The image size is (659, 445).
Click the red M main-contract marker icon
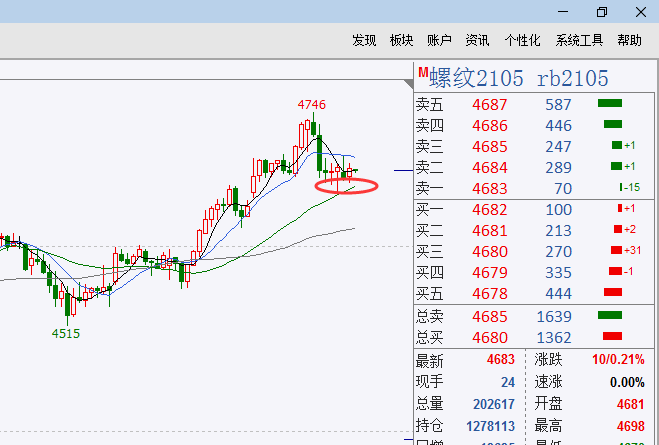[x=423, y=73]
